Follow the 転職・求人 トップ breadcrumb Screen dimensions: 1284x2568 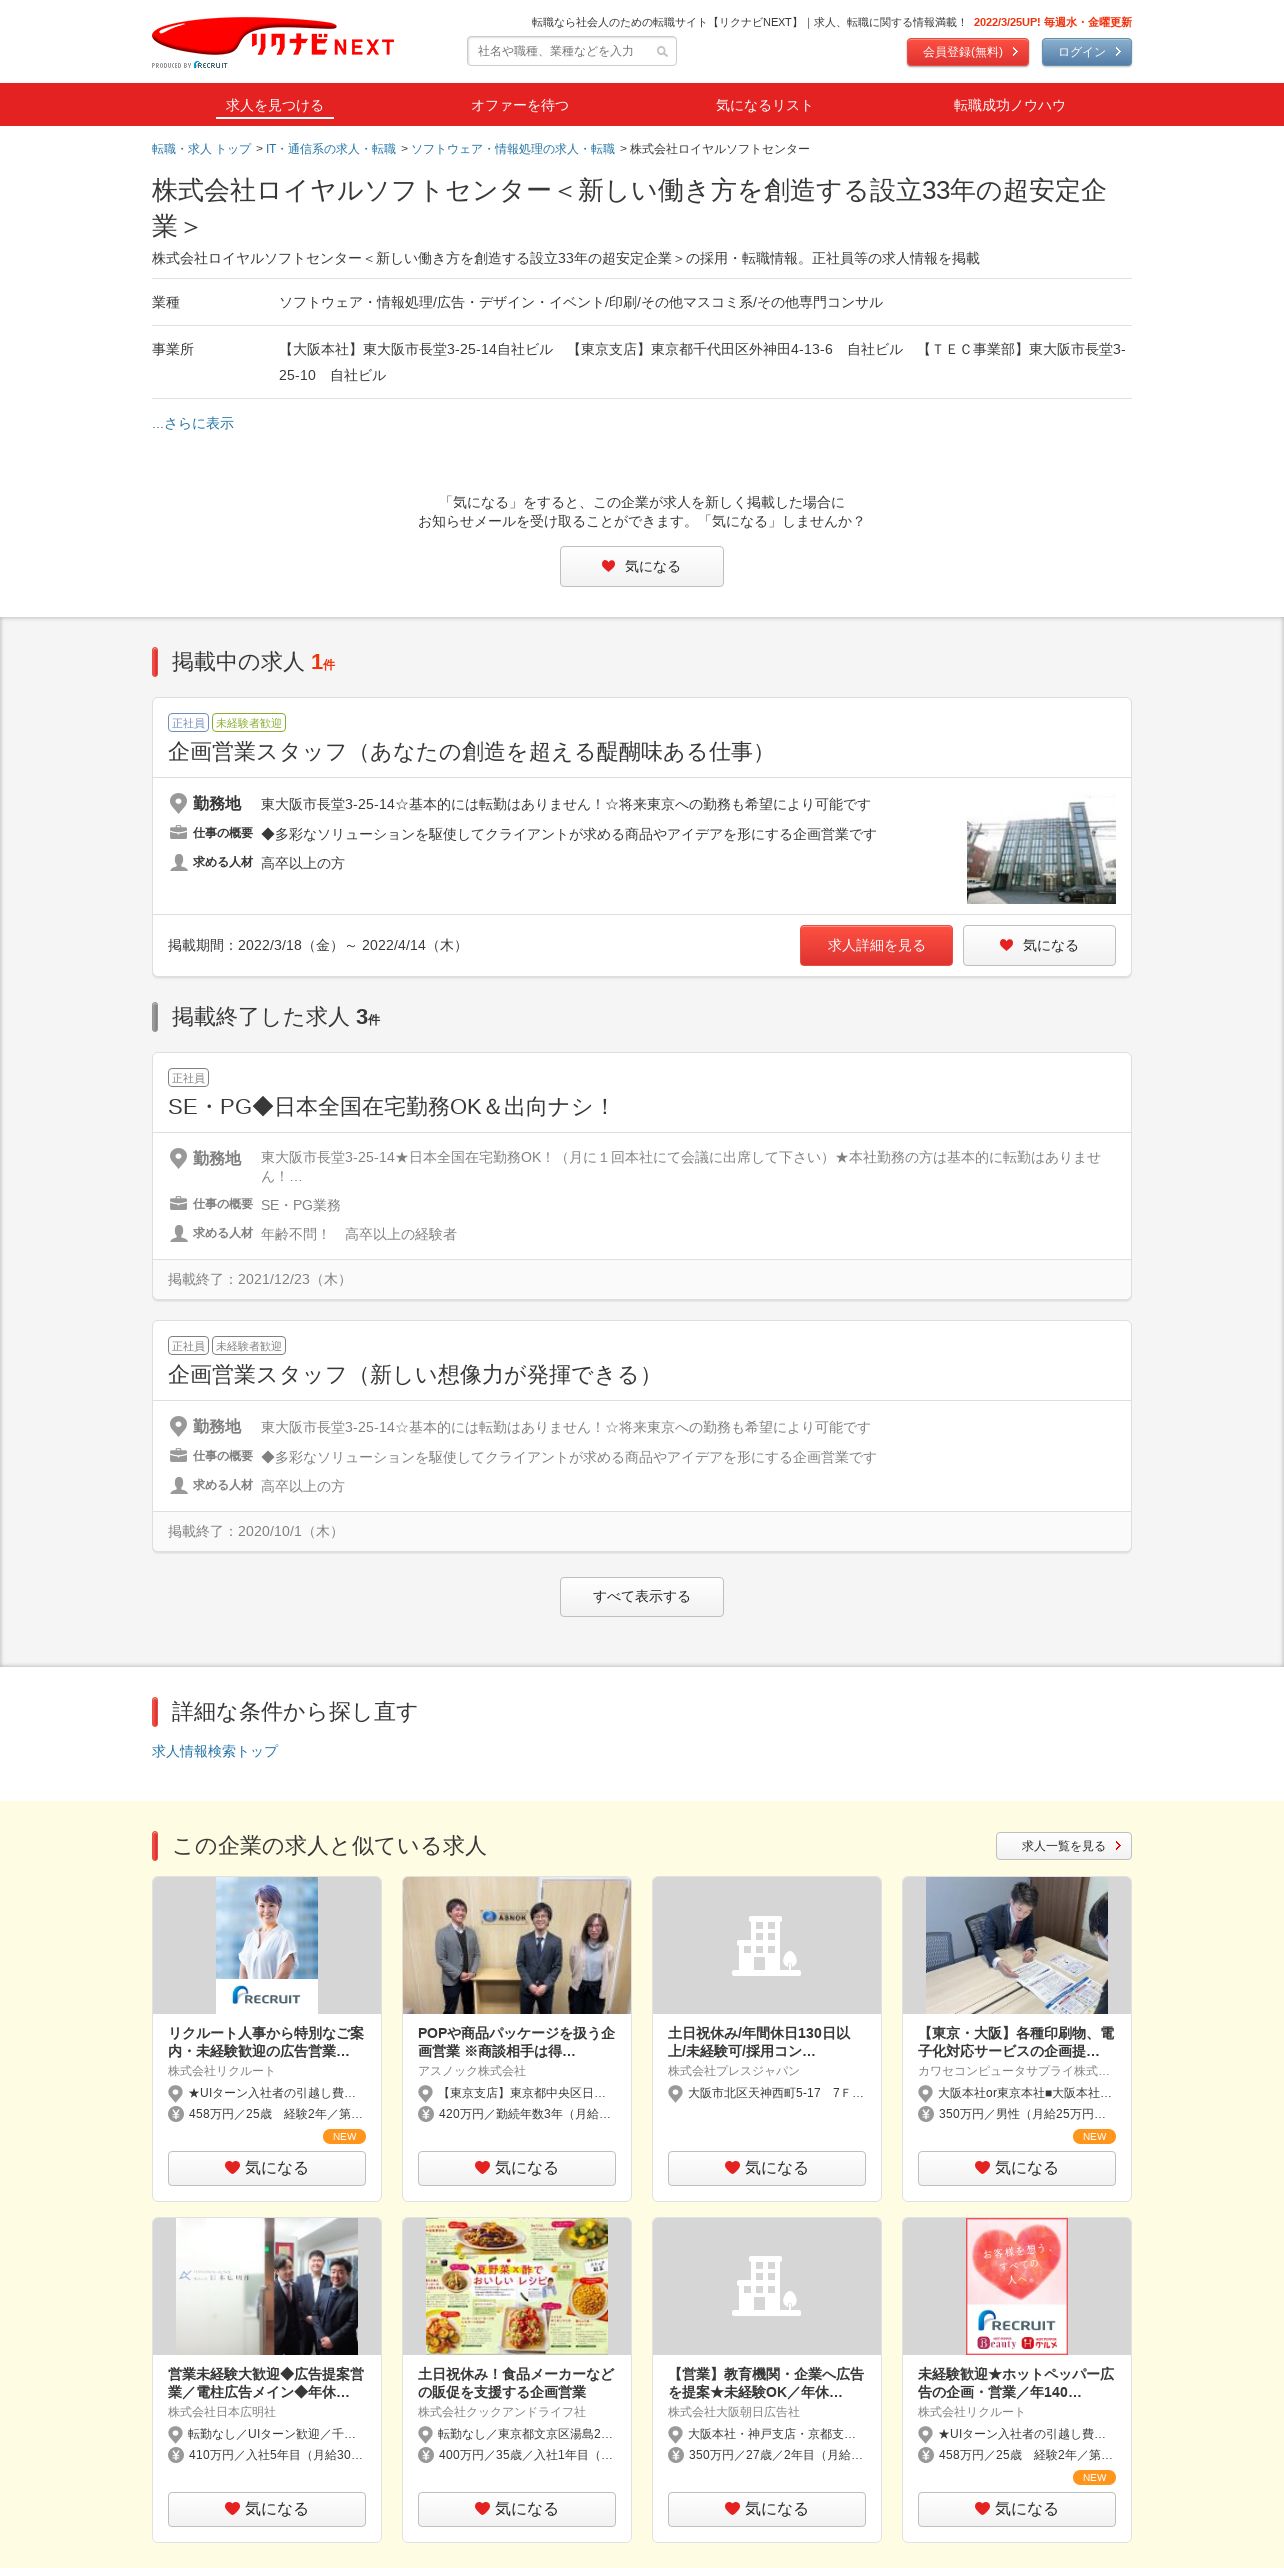click(201, 149)
